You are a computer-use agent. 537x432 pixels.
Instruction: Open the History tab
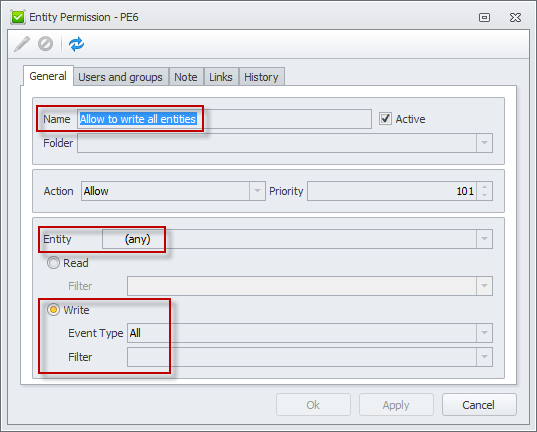pos(261,77)
